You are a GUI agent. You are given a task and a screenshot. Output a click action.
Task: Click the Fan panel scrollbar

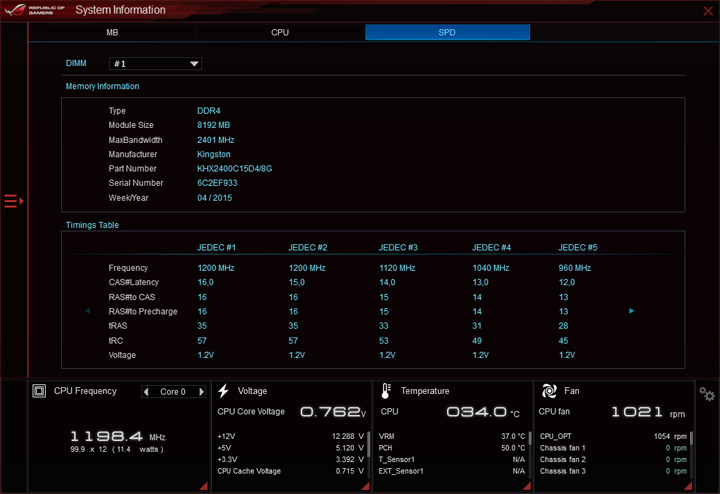(691, 438)
